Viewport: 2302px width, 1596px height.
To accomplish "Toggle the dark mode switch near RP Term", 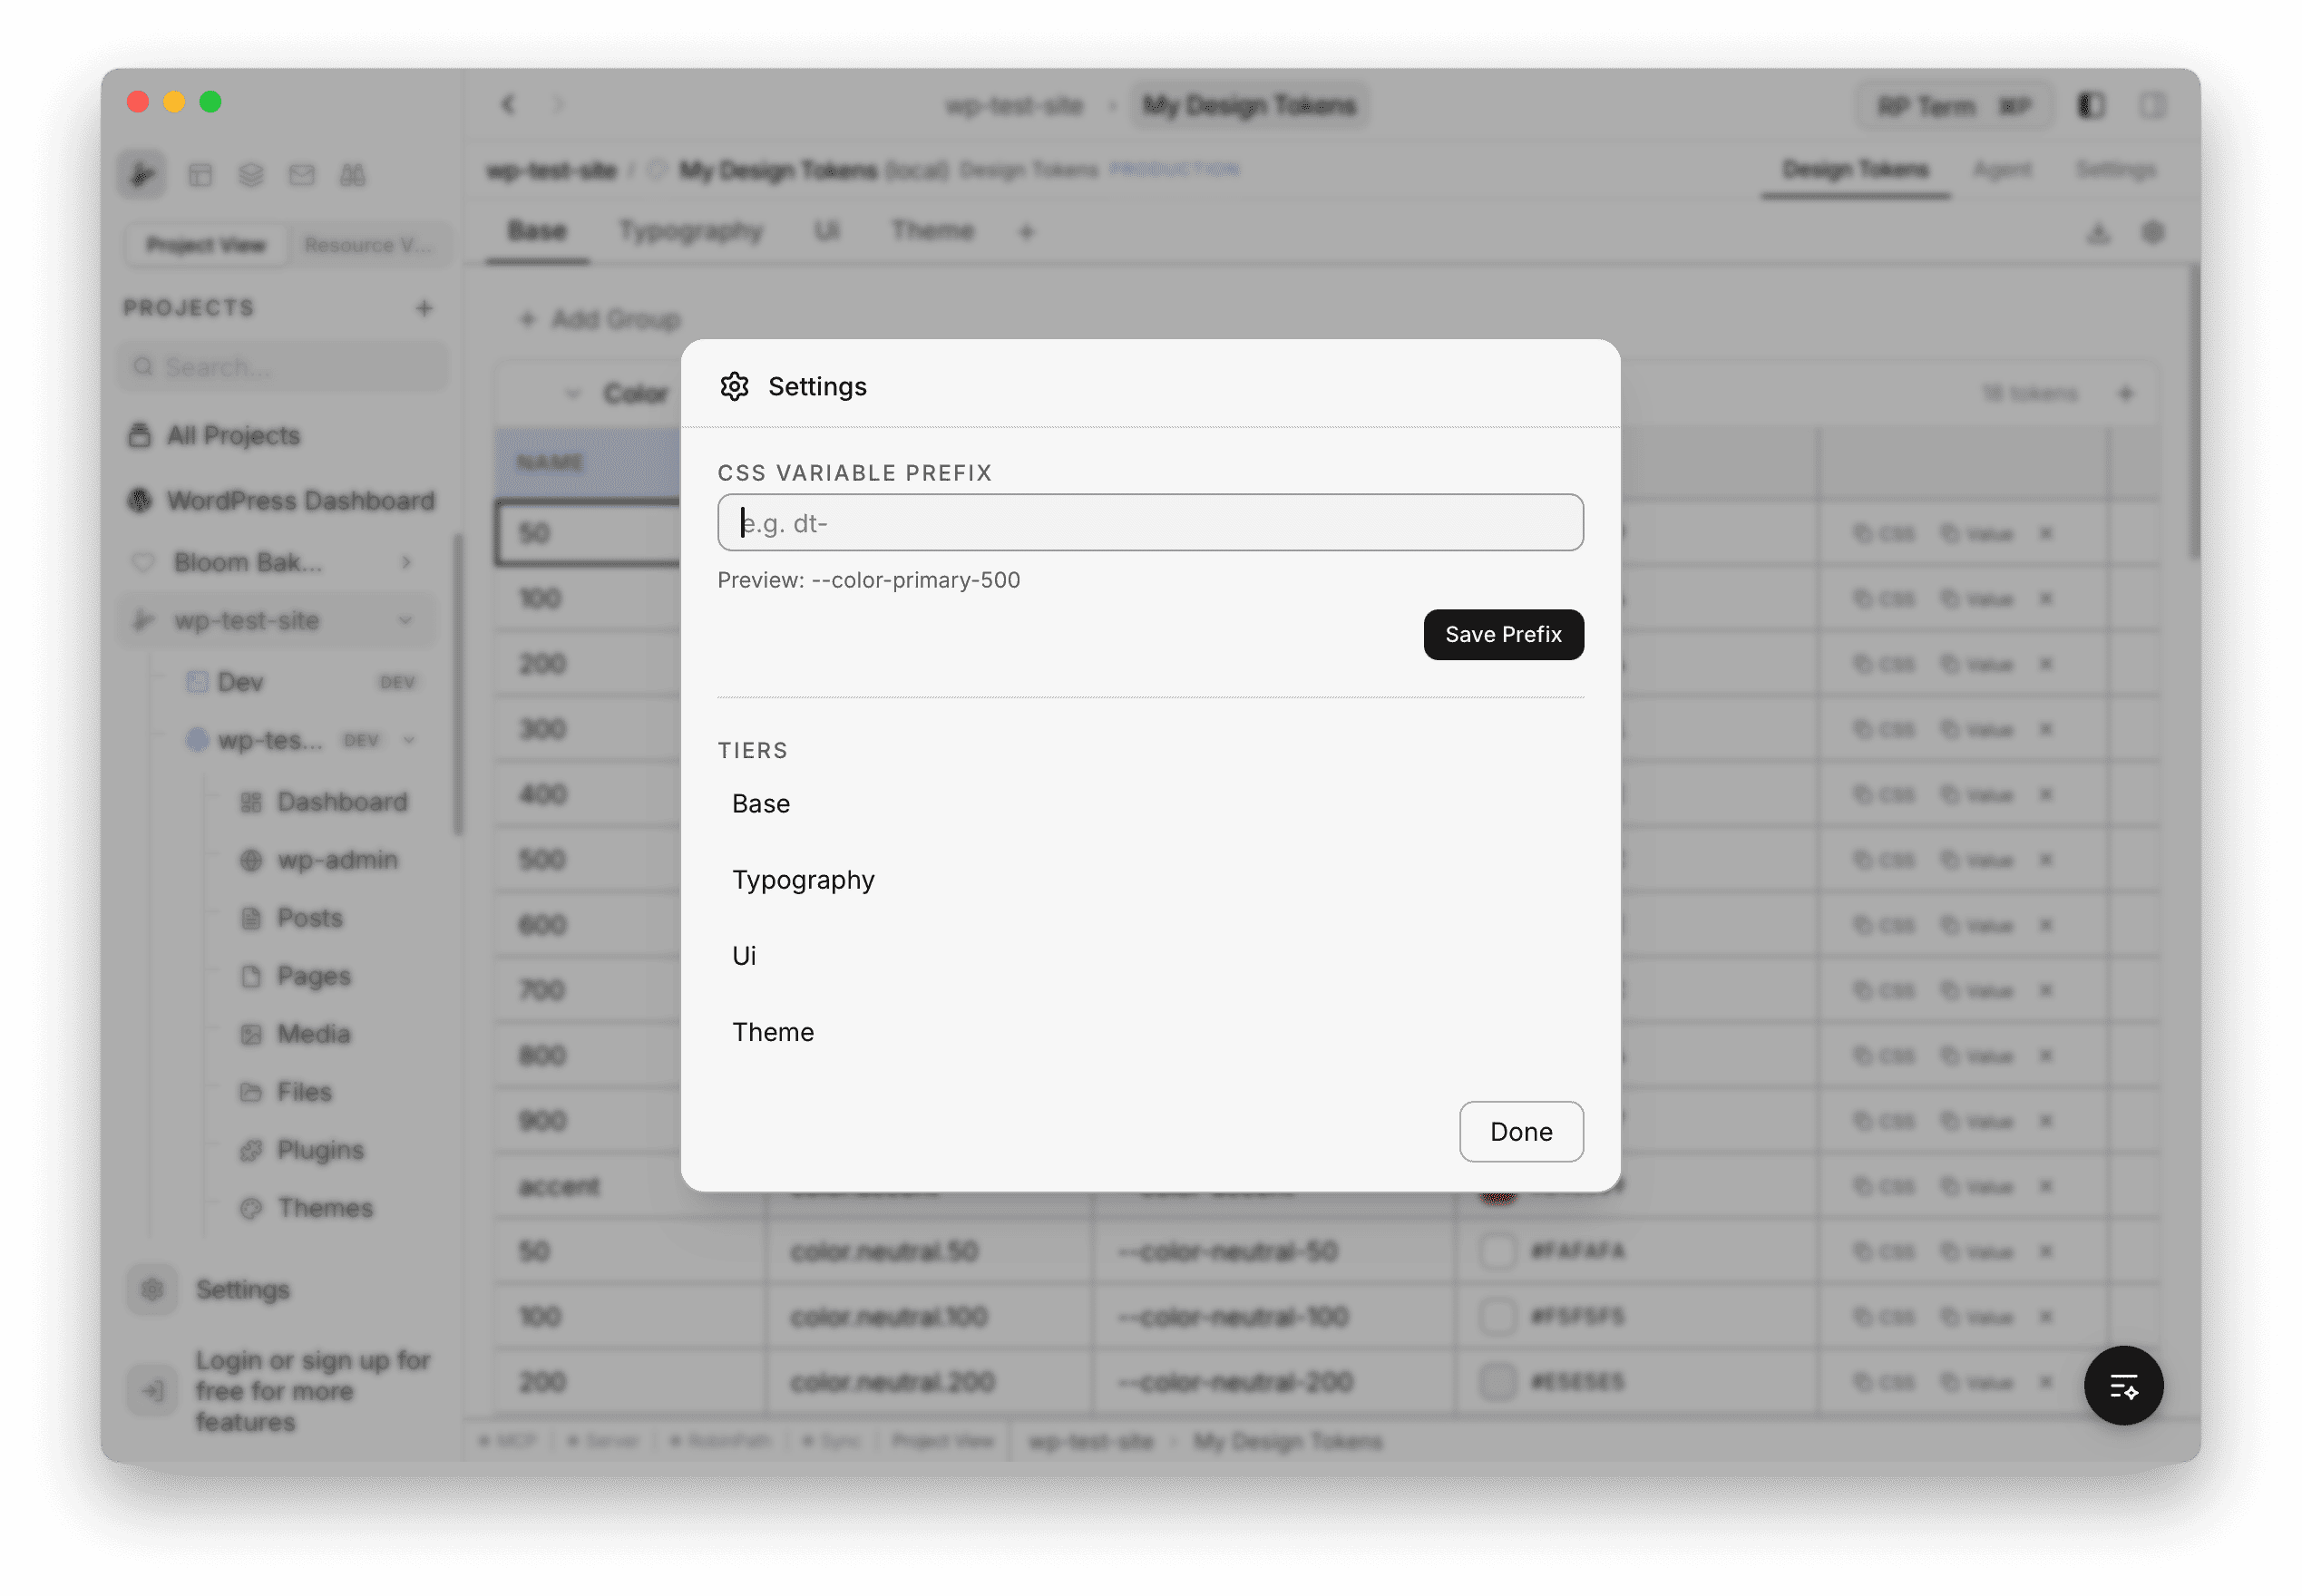I will 2090,105.
